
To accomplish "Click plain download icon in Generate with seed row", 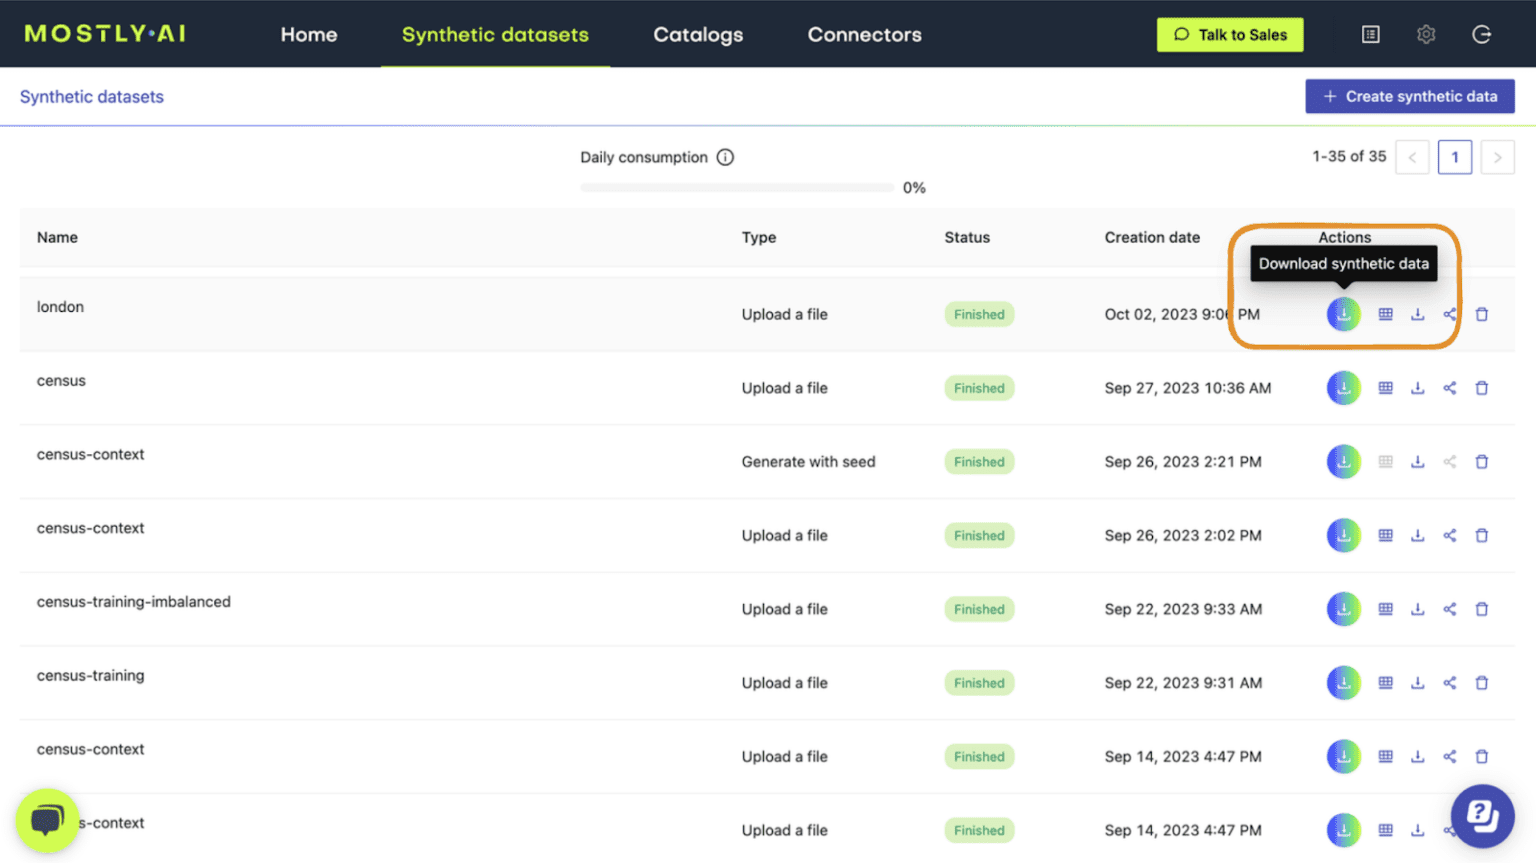I will [x=1417, y=462].
